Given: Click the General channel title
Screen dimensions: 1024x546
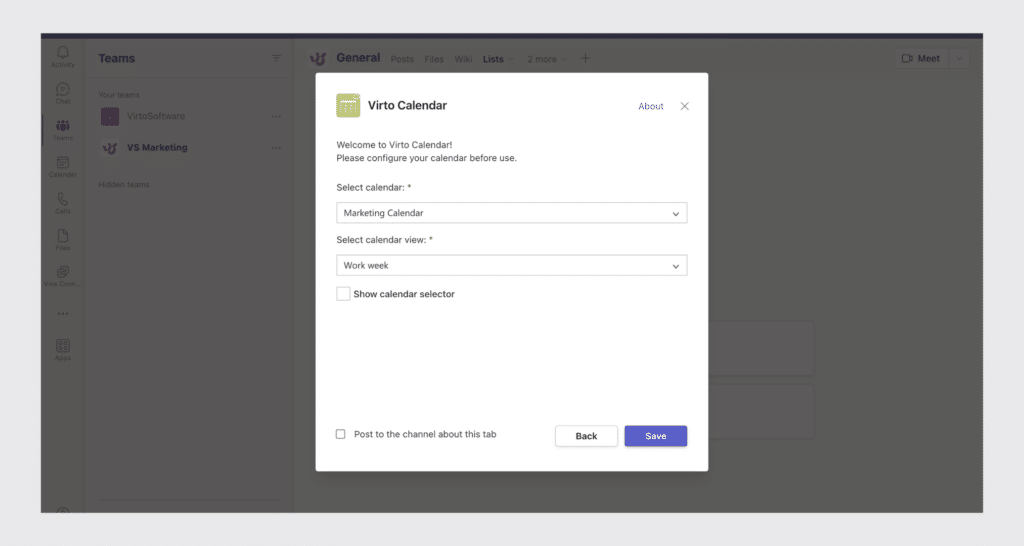Looking at the screenshot, I should pos(358,58).
